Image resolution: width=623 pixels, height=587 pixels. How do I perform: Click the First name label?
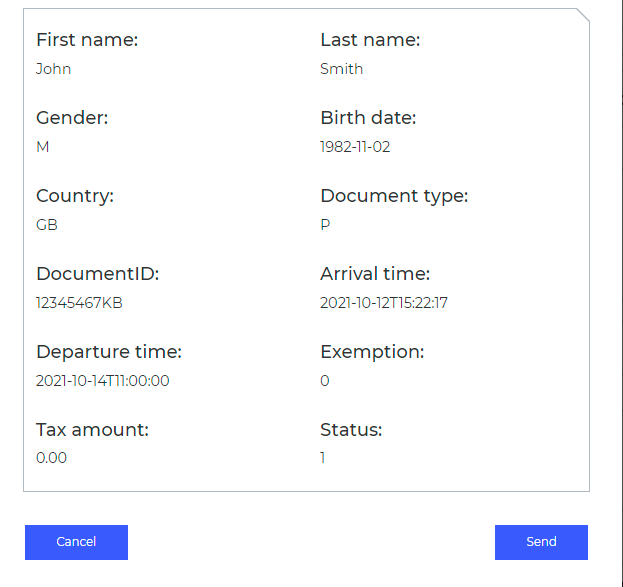[x=87, y=40]
